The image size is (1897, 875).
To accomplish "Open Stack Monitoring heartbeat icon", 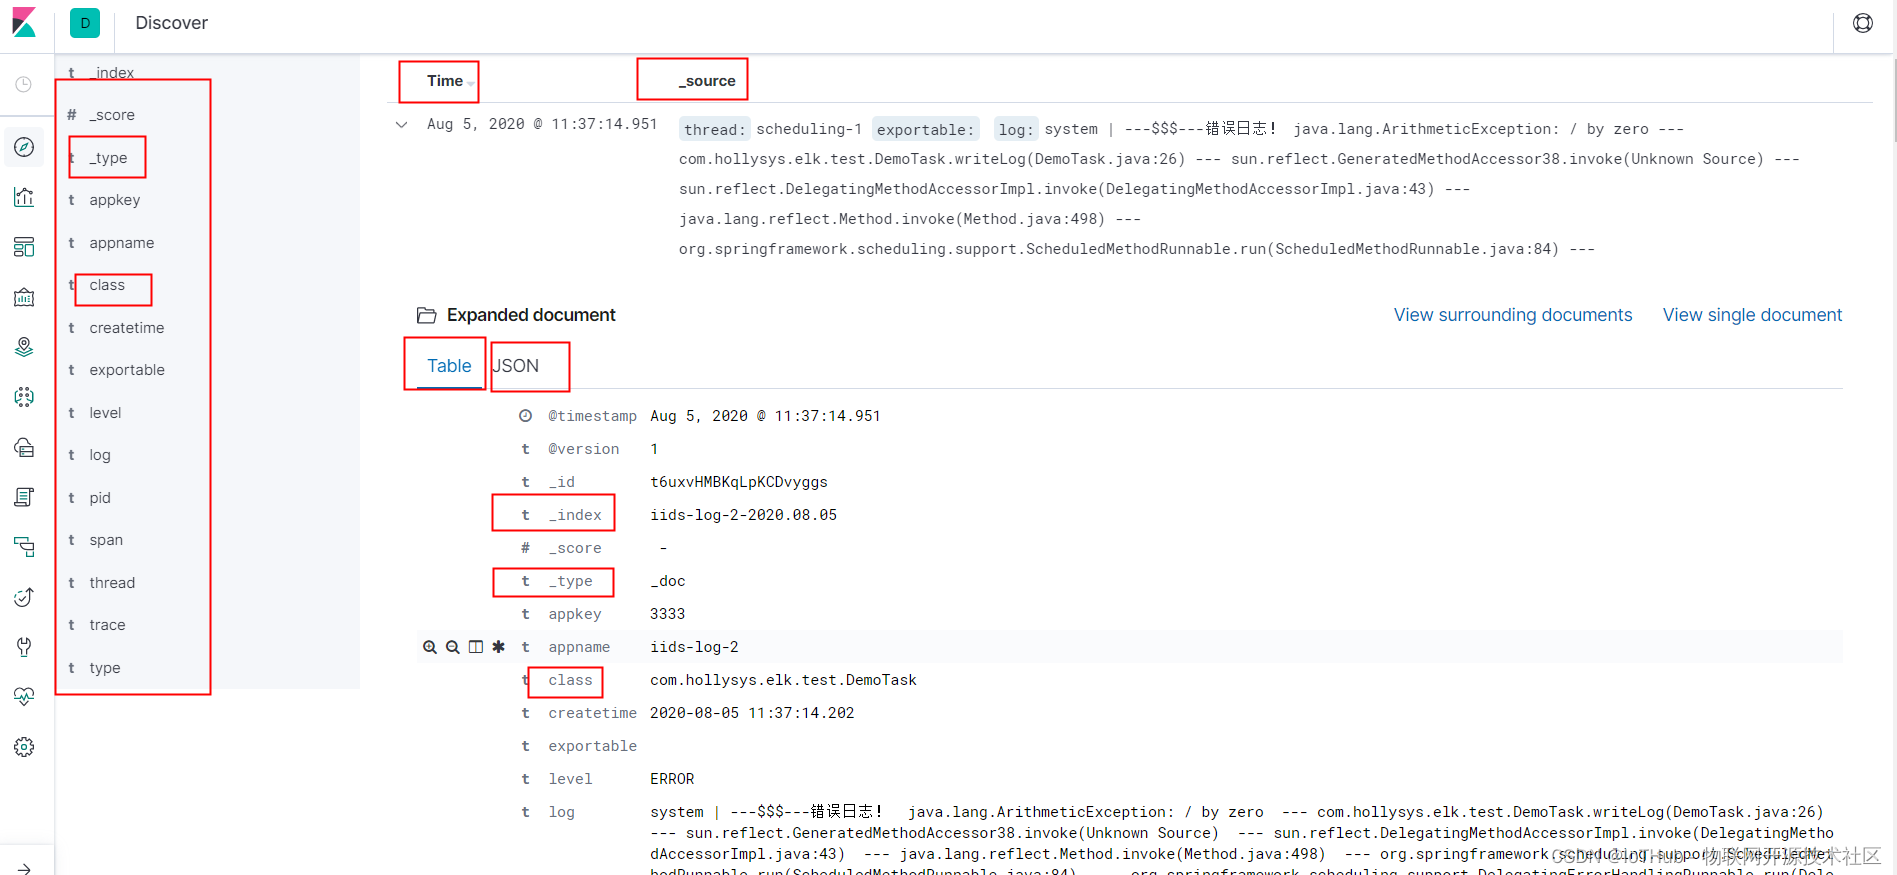I will pos(24,697).
